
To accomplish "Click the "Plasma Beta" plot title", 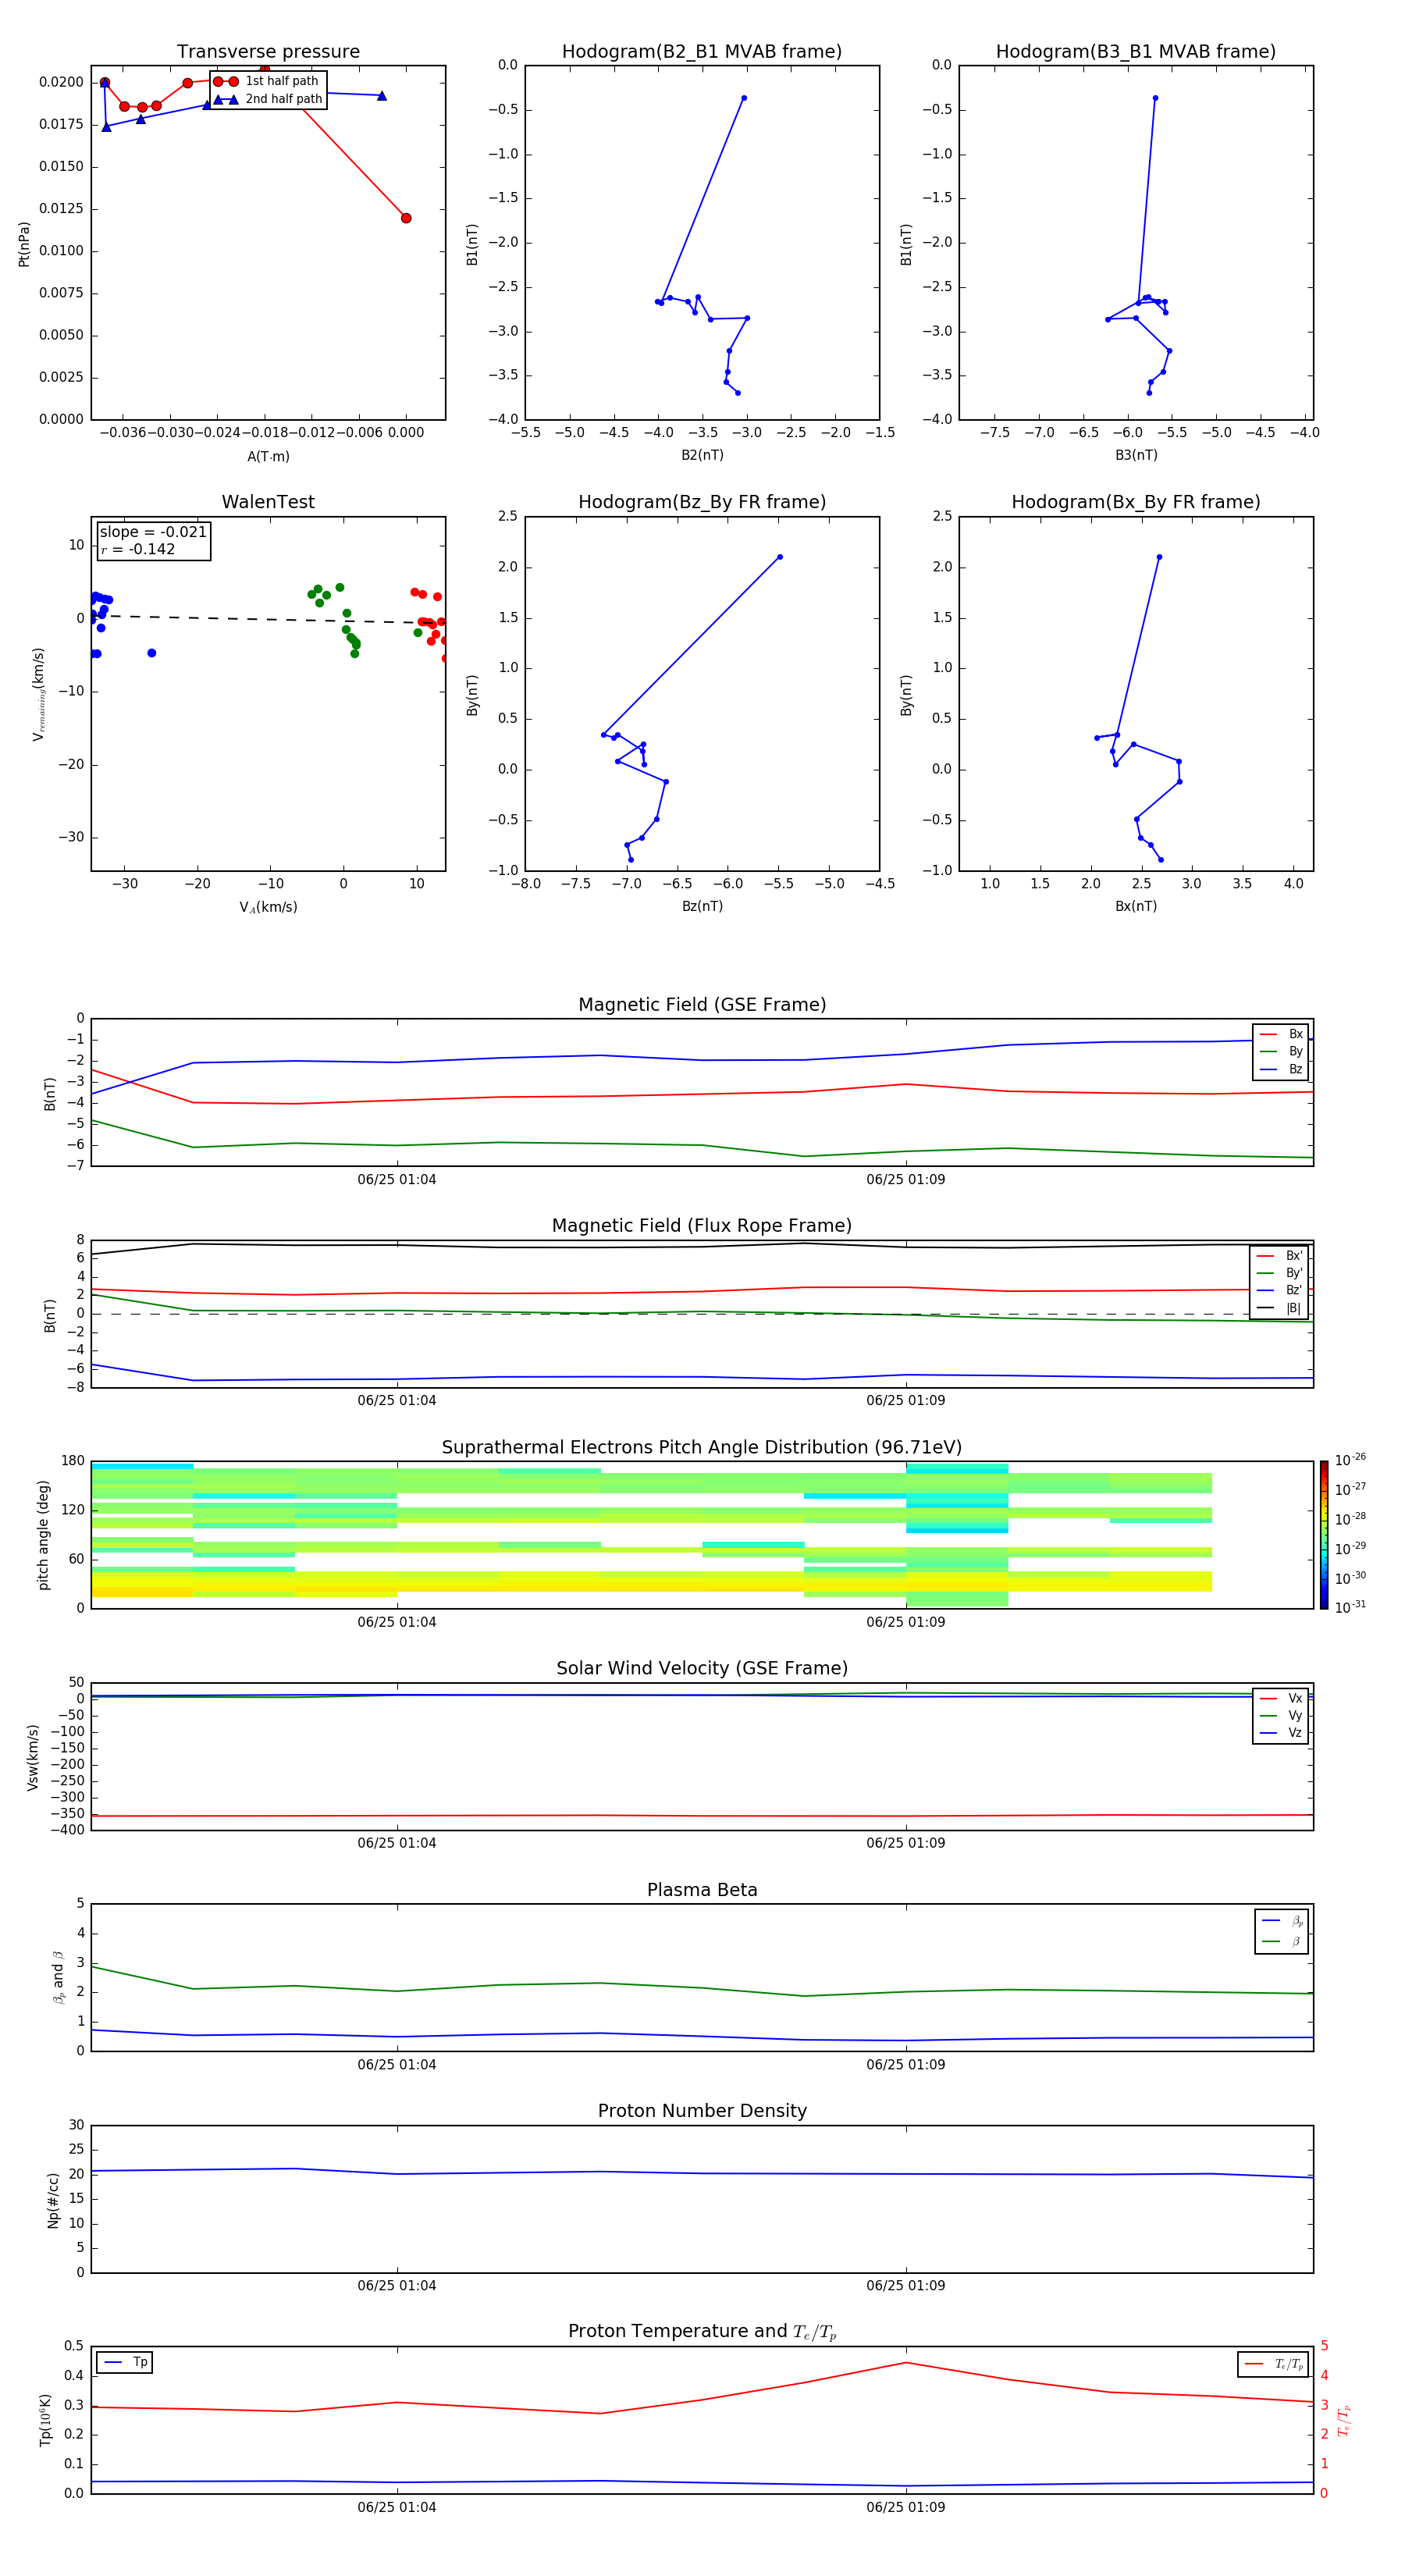I will tap(702, 1891).
